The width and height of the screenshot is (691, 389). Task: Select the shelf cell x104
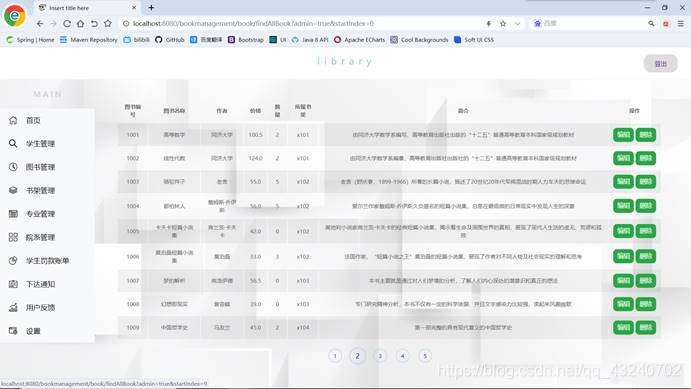click(x=303, y=327)
